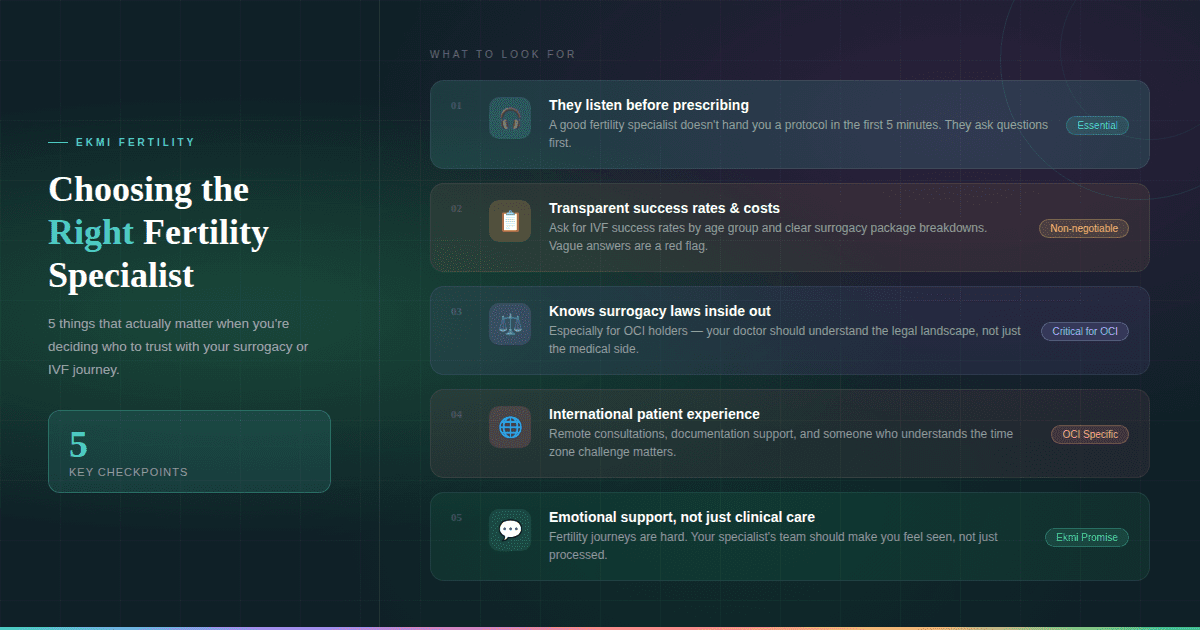Click the speech bubble icon for Emotional support
The image size is (1200, 630).
(x=510, y=530)
